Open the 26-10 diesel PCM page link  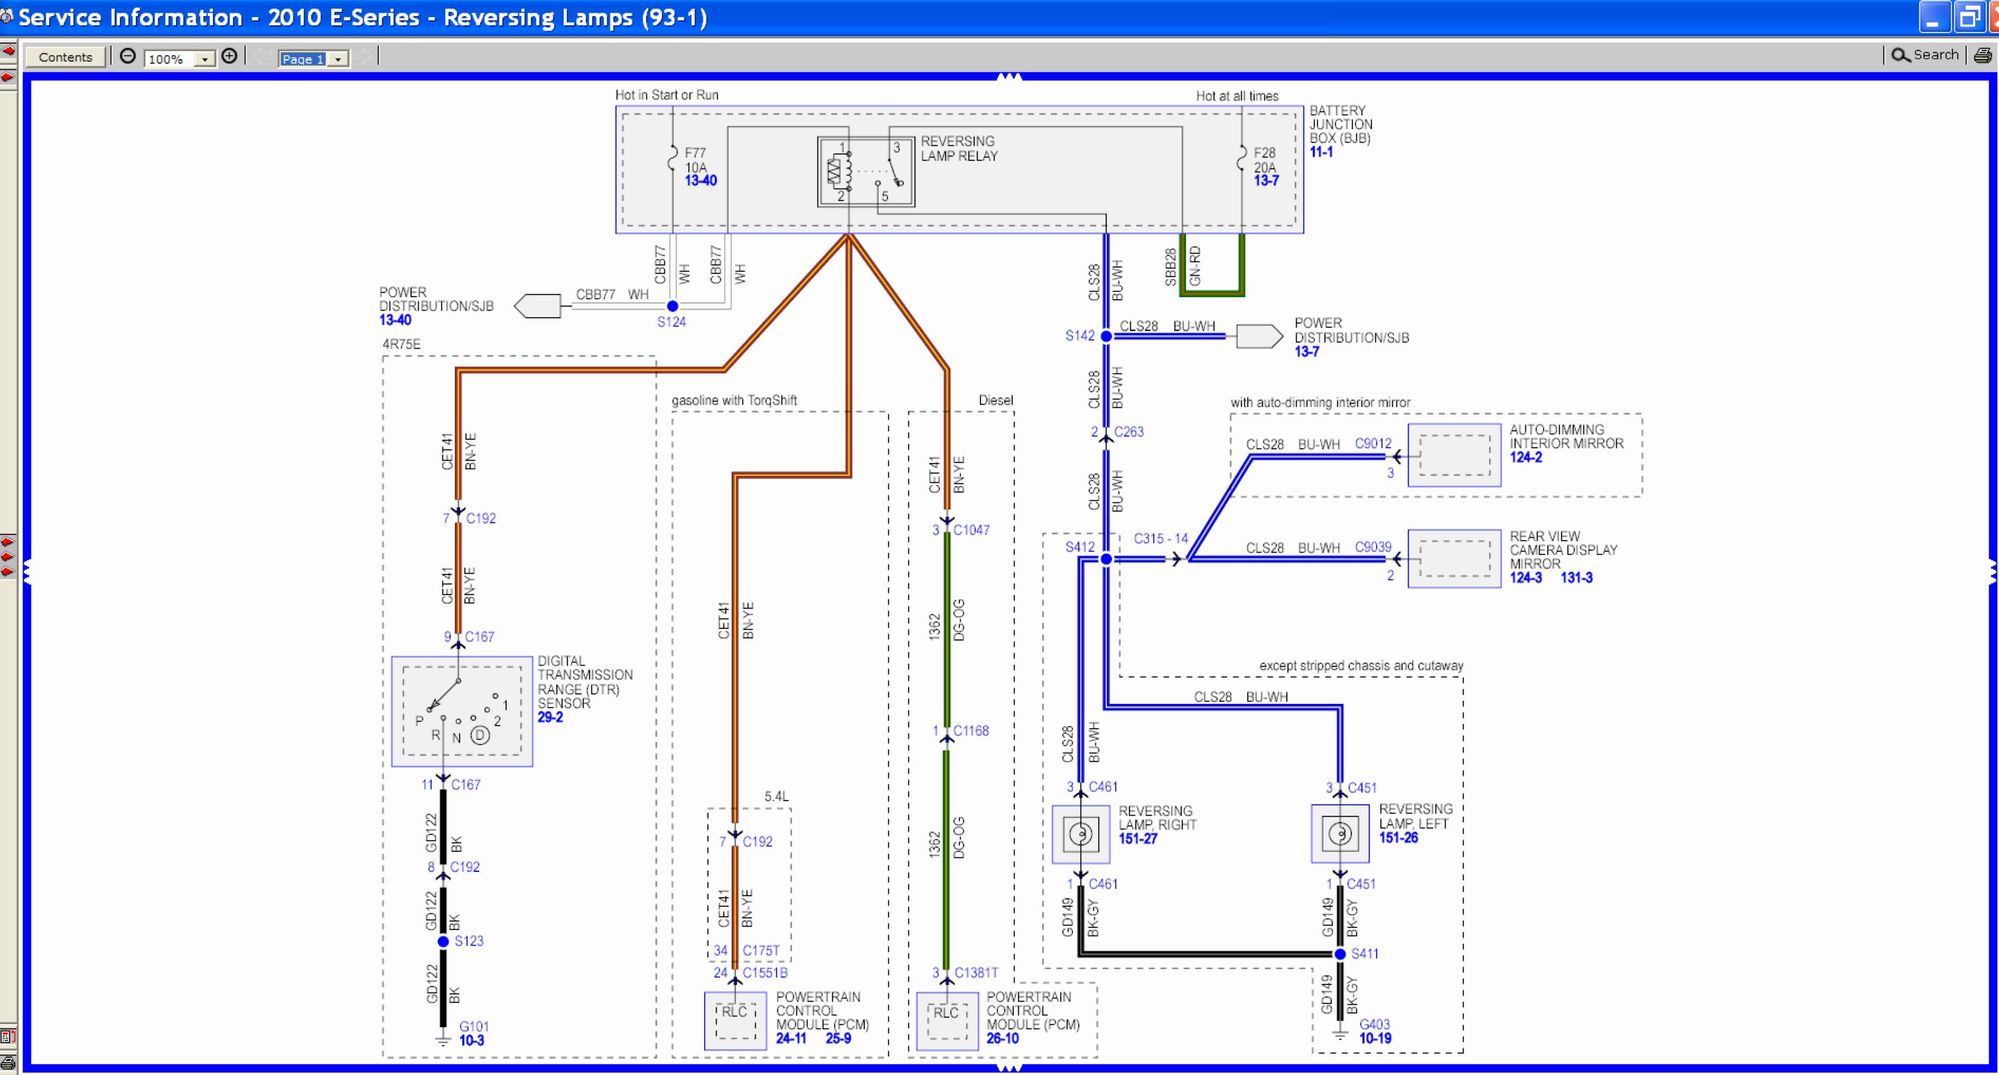pos(1002,1039)
